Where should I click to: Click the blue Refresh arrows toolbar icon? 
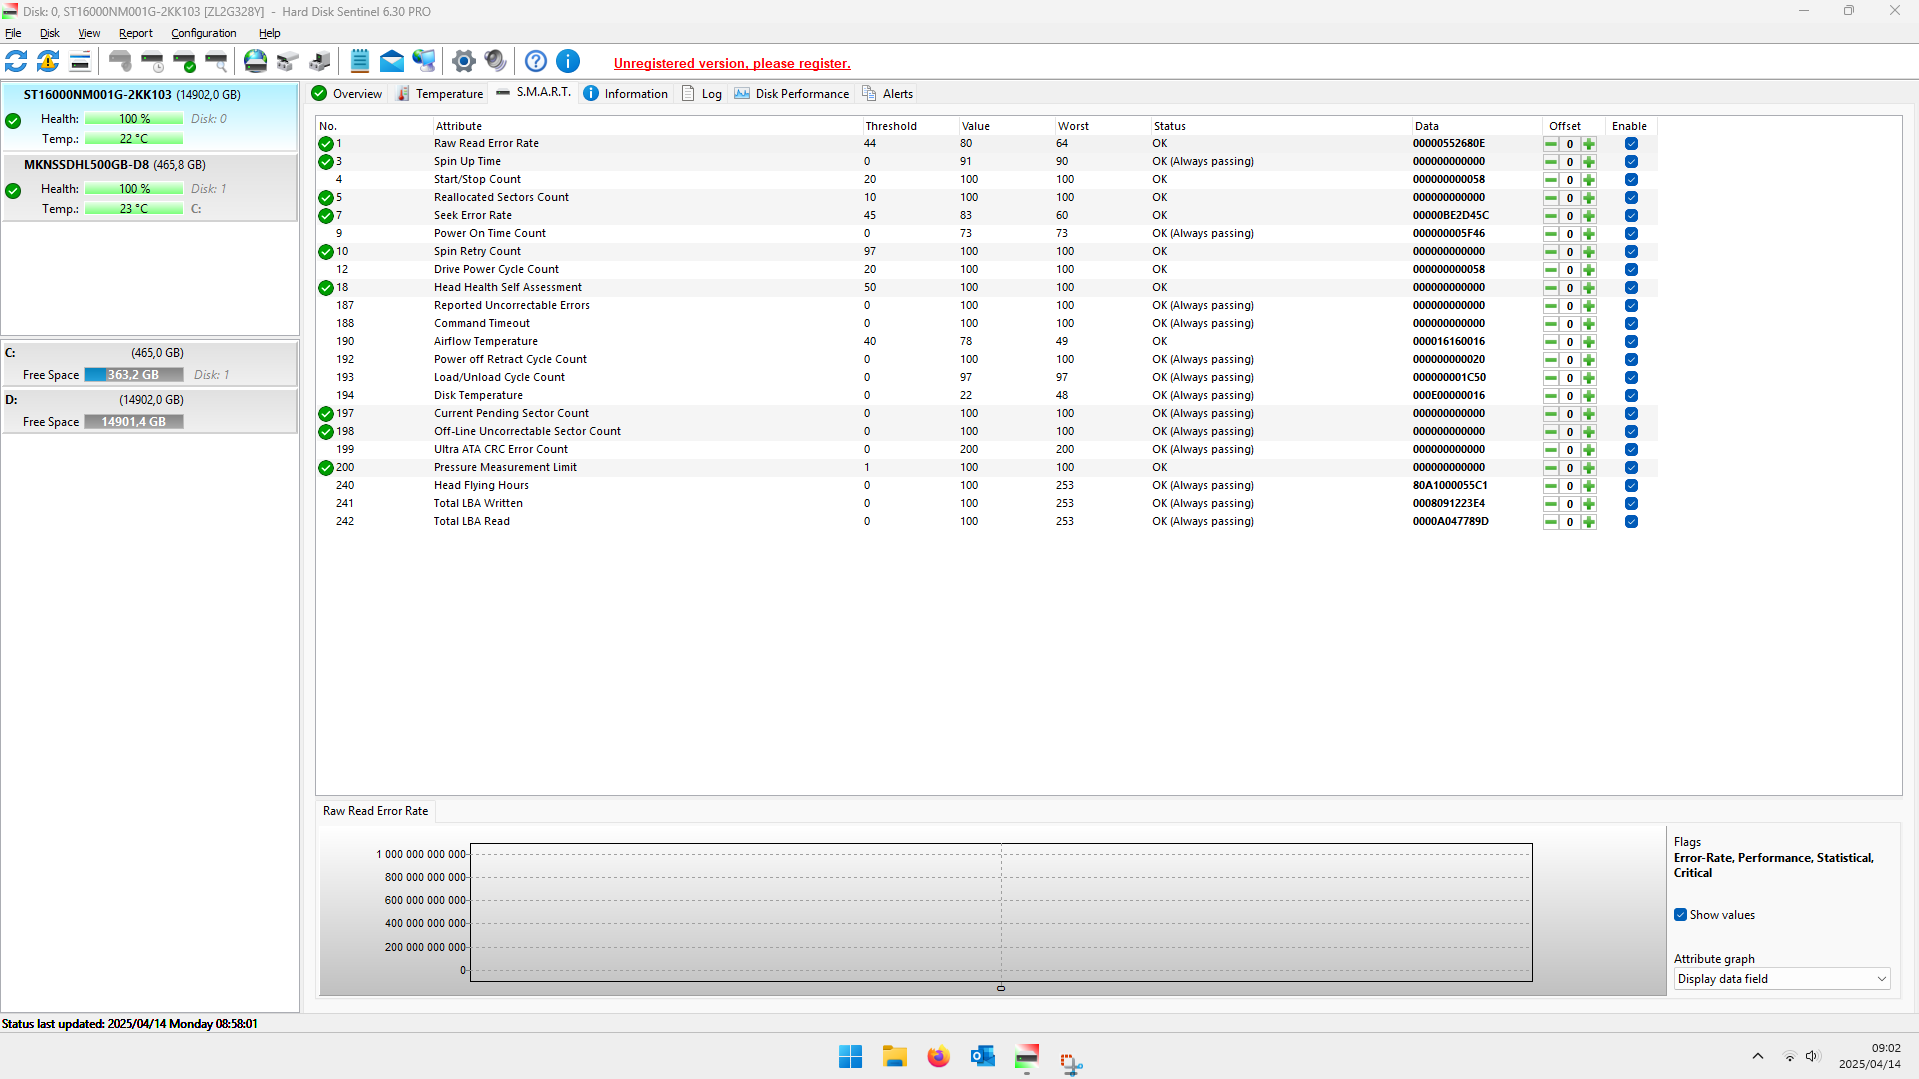pyautogui.click(x=16, y=62)
